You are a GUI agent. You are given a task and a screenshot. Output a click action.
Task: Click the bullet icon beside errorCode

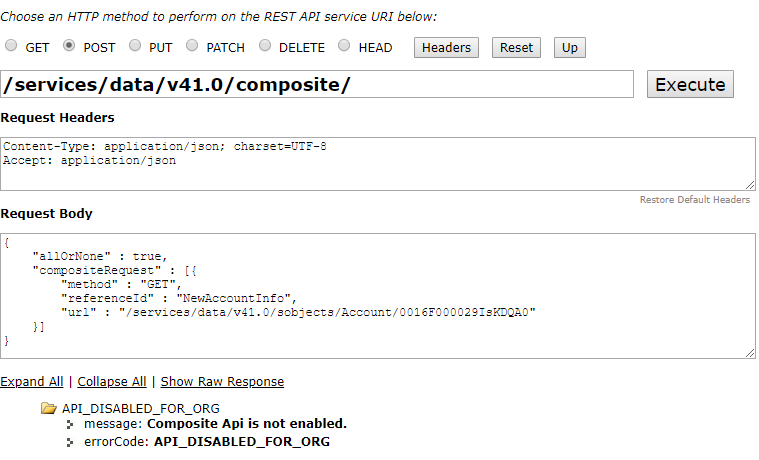pos(71,441)
